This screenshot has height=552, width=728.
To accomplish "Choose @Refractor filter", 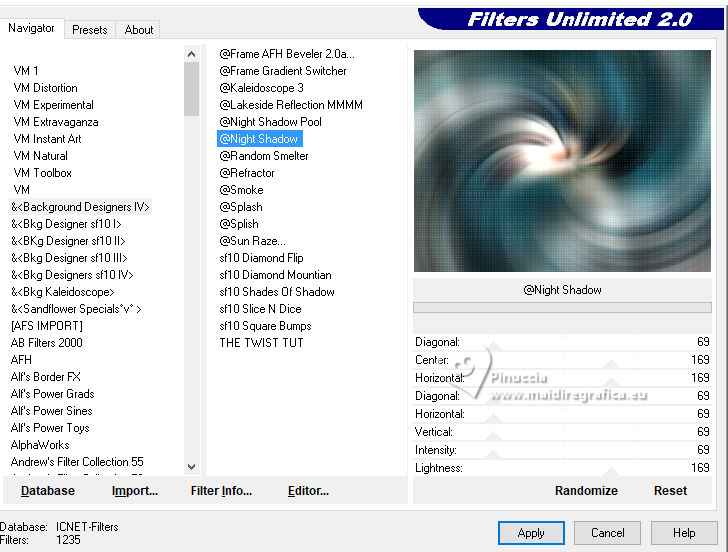I will pyautogui.click(x=247, y=173).
